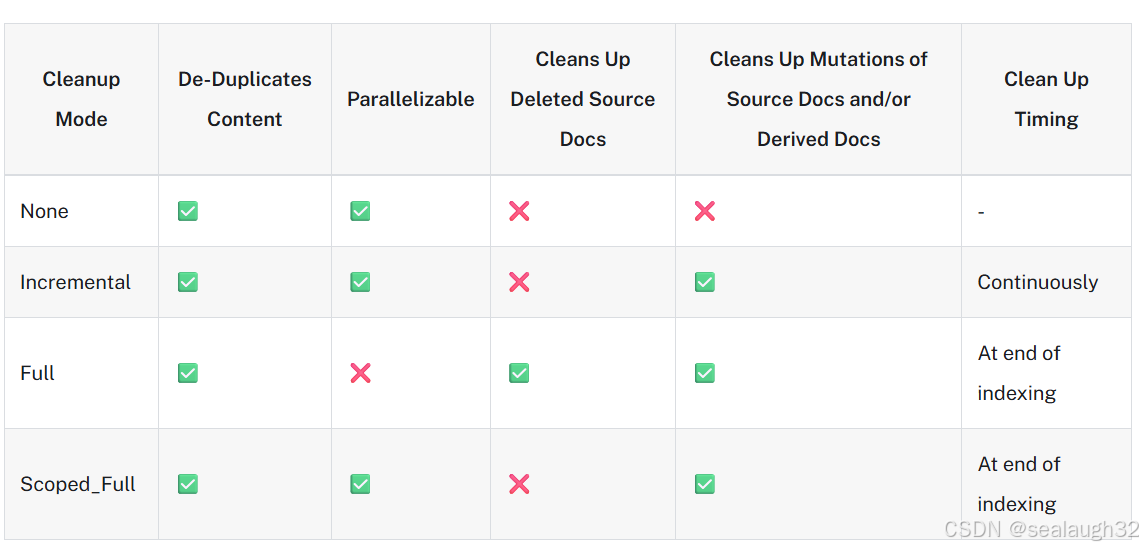Image resolution: width=1143 pixels, height=549 pixels.
Task: Click the Clean Up Timing column header
Action: 1046,99
